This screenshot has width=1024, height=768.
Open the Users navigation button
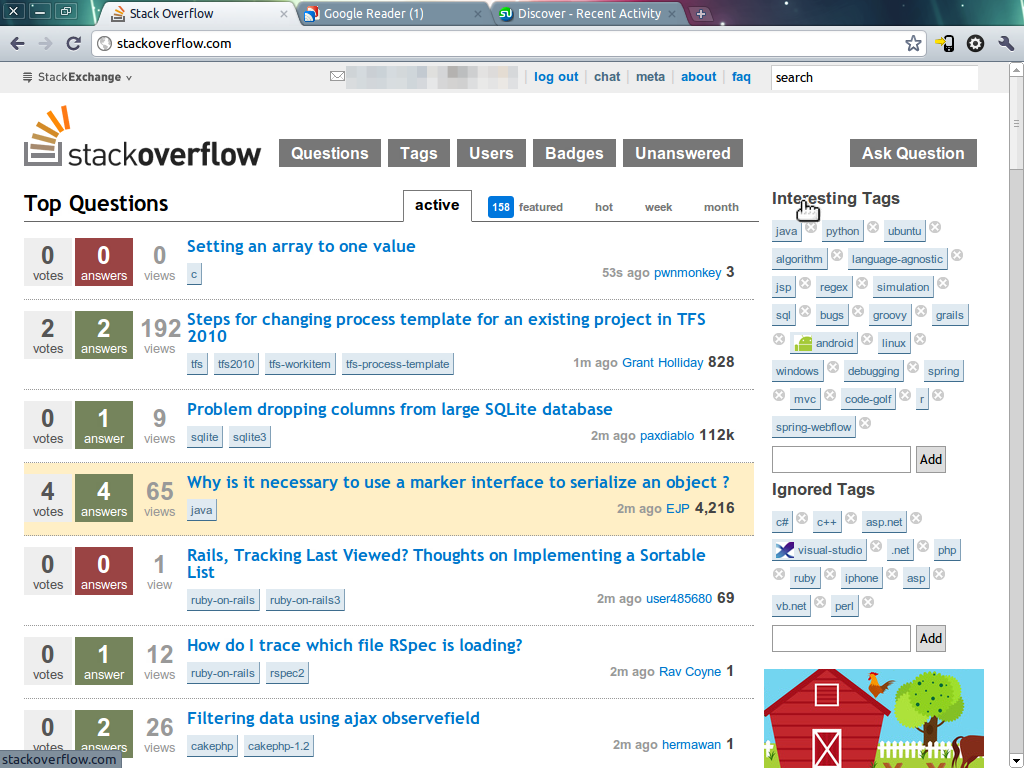click(x=491, y=153)
